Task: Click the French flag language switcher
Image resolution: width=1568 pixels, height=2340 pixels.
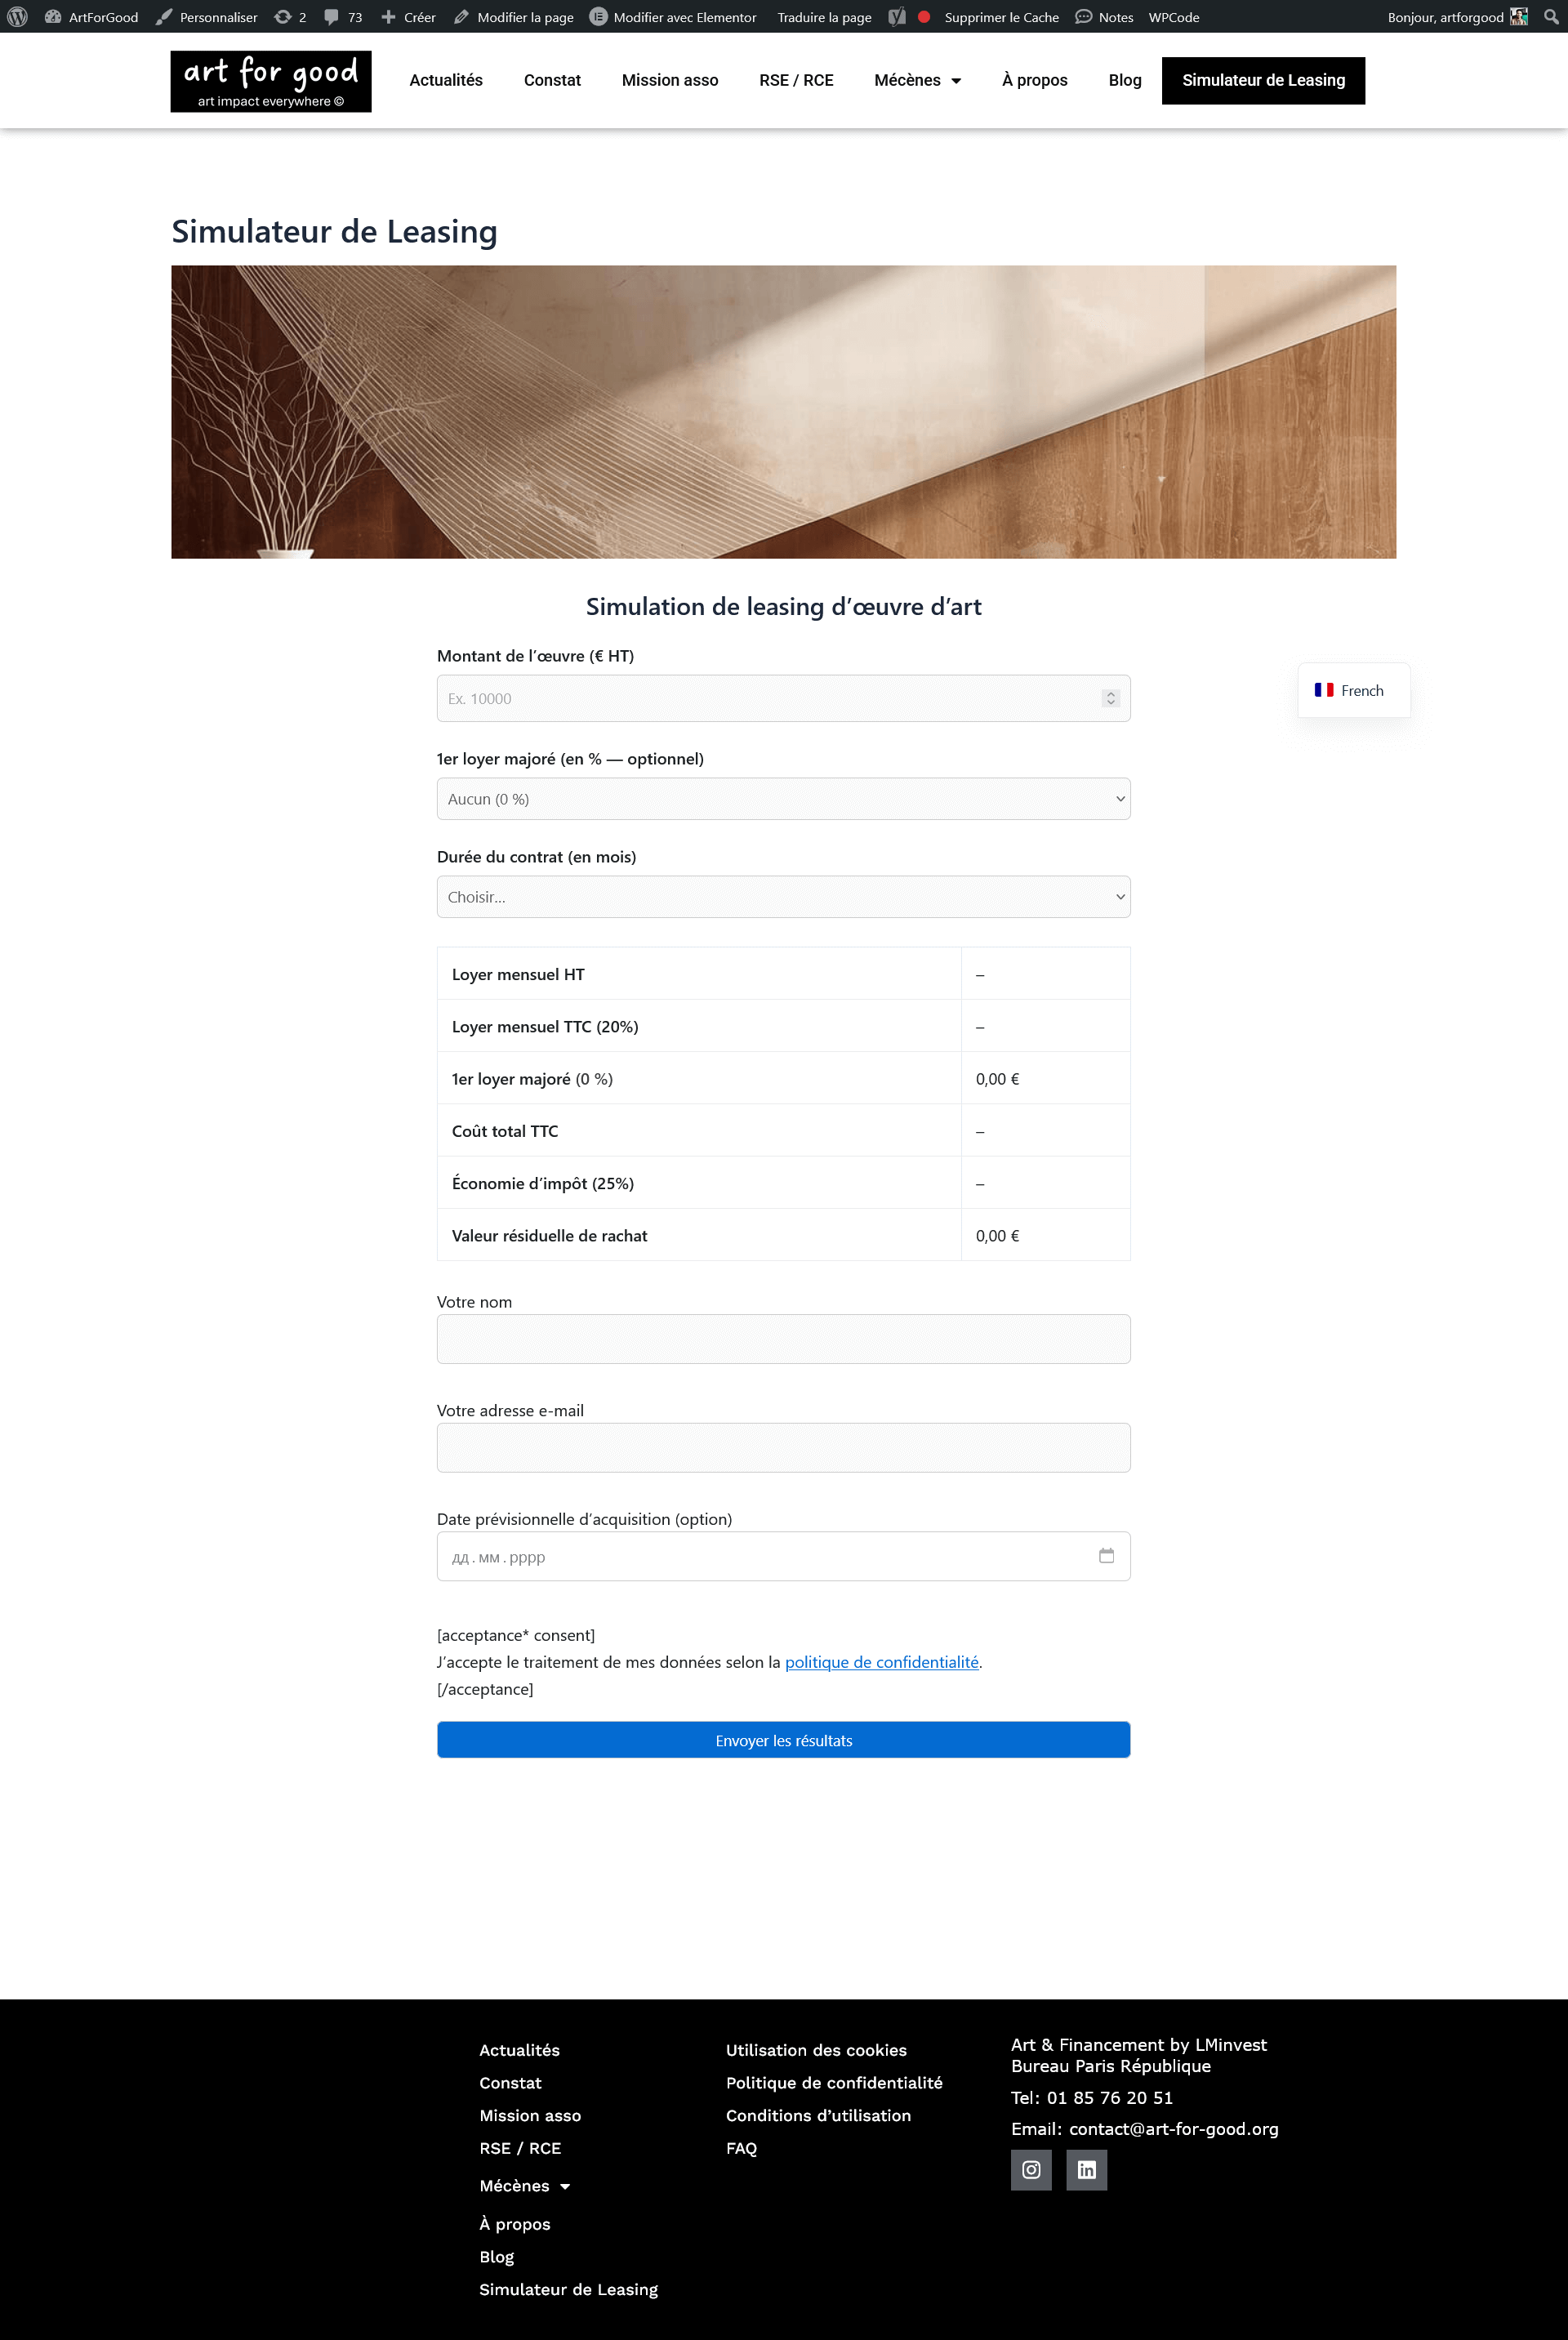Action: pyautogui.click(x=1353, y=690)
